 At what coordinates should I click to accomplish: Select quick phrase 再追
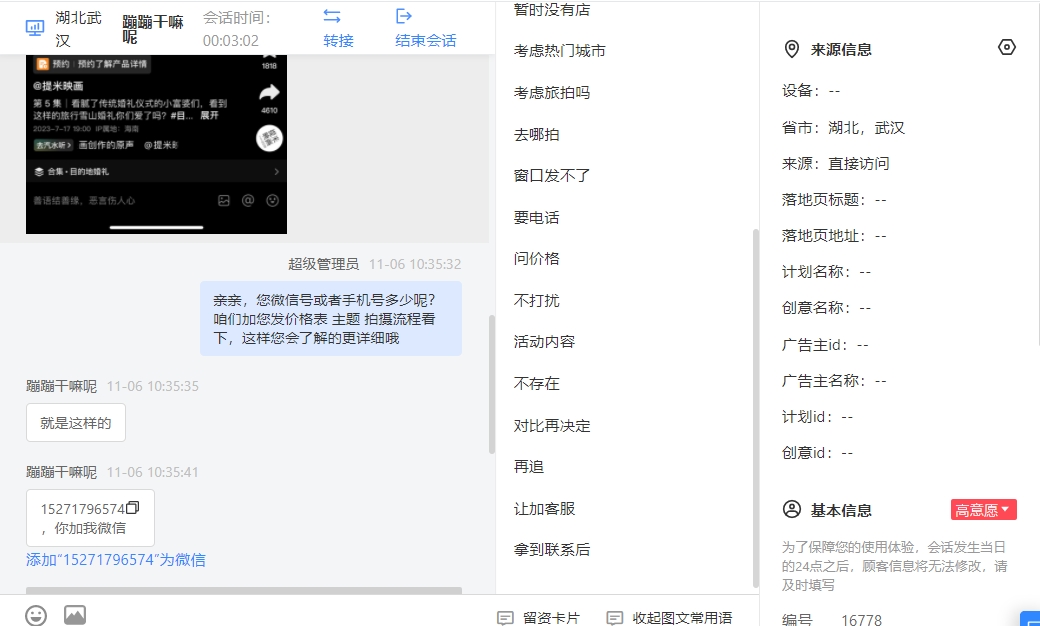529,466
